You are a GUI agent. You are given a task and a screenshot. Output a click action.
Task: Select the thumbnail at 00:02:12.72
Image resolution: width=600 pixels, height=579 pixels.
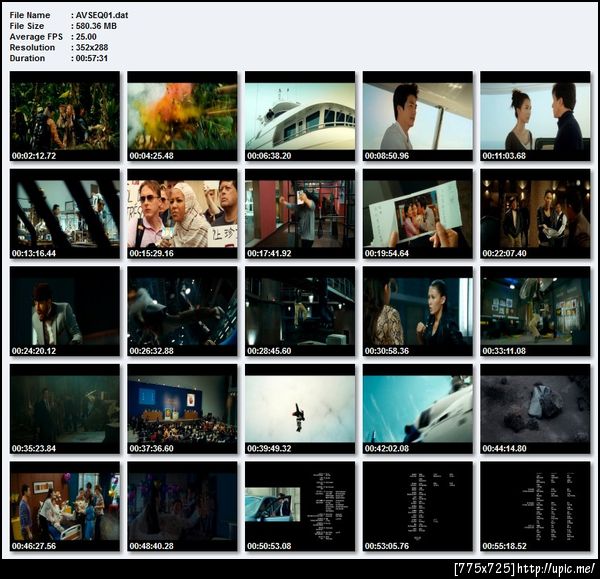pyautogui.click(x=65, y=116)
